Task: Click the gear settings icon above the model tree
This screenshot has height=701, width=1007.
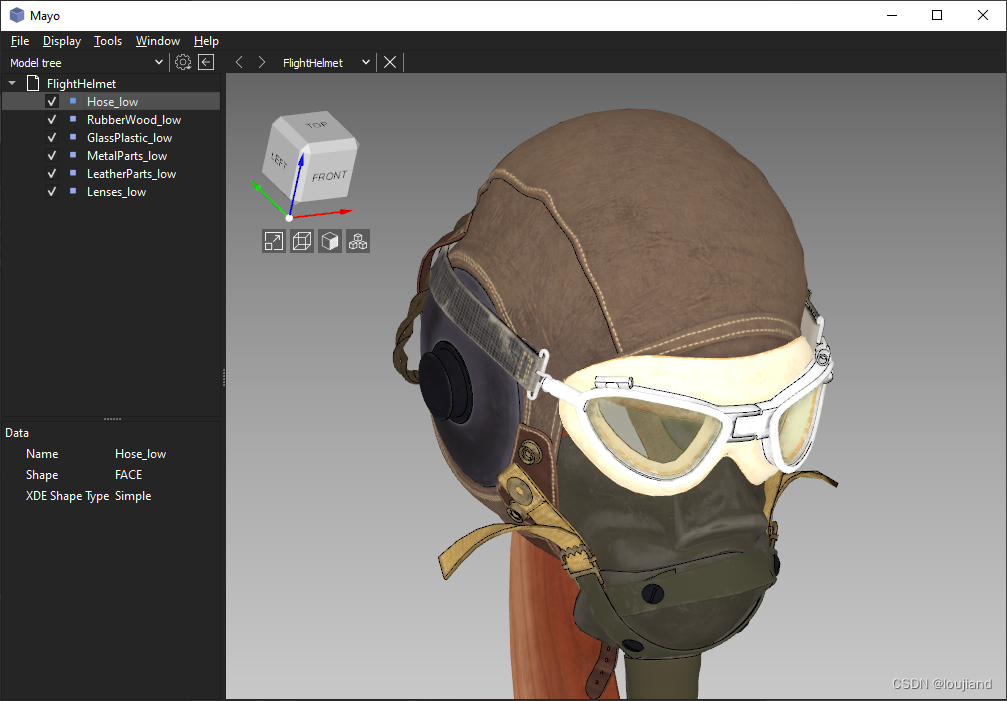Action: (x=182, y=61)
